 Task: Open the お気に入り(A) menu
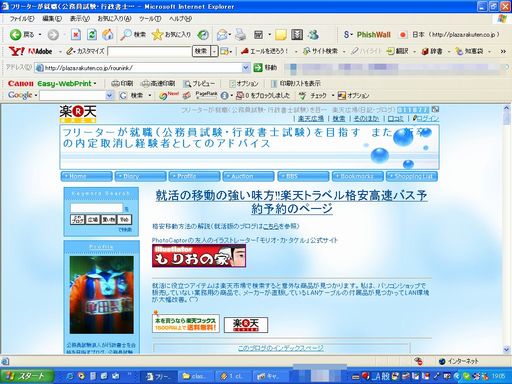(x=114, y=19)
